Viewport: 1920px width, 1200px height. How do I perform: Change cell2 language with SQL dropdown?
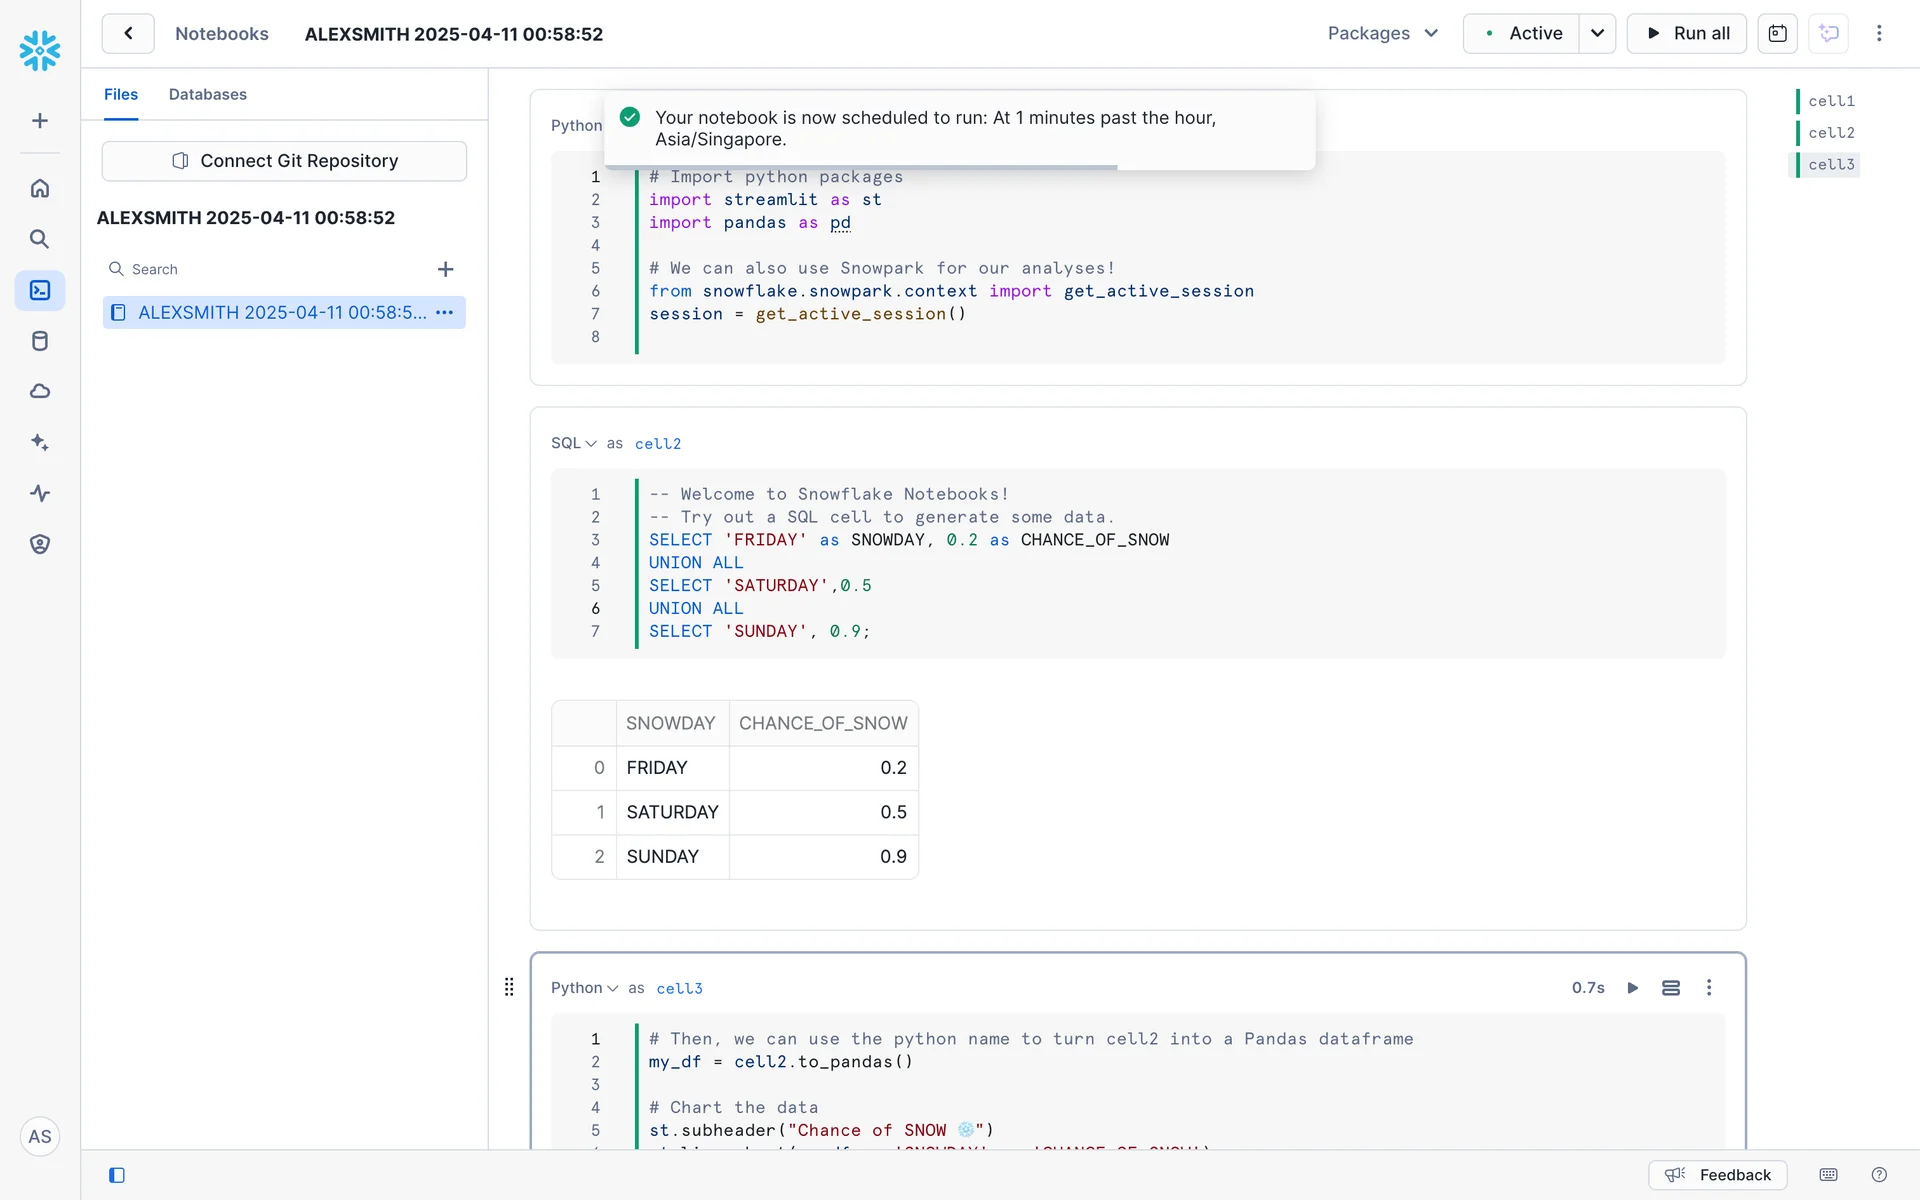pyautogui.click(x=574, y=443)
